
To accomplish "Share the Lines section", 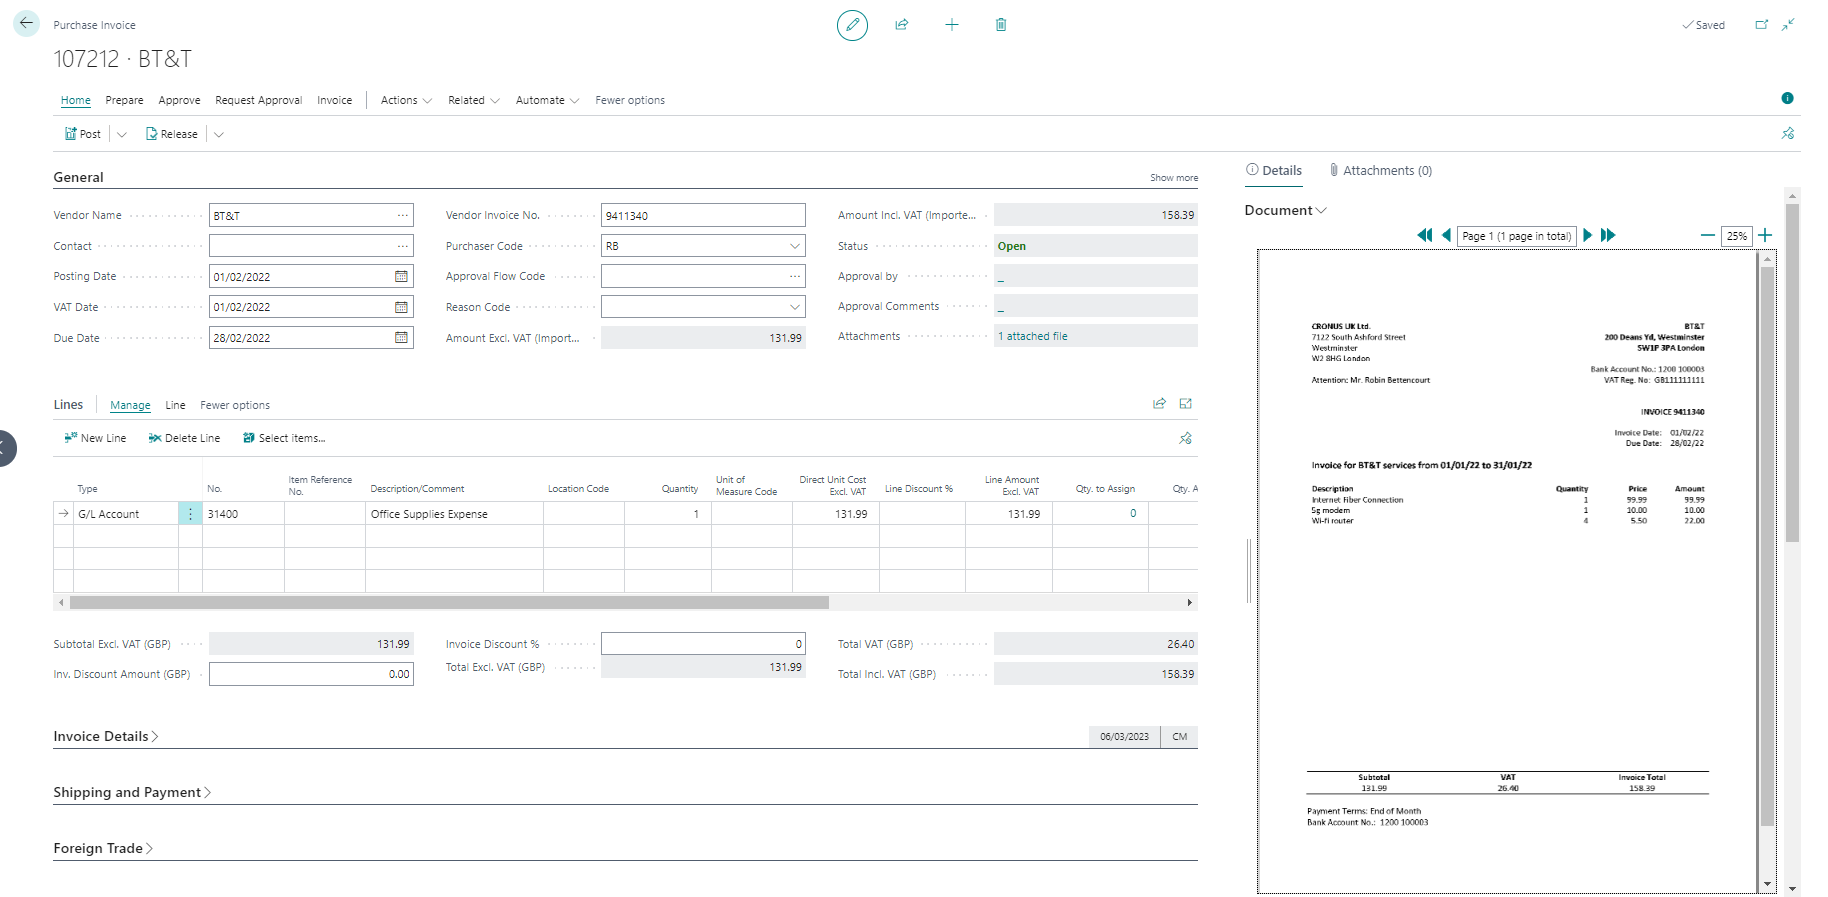I will (x=1159, y=404).
